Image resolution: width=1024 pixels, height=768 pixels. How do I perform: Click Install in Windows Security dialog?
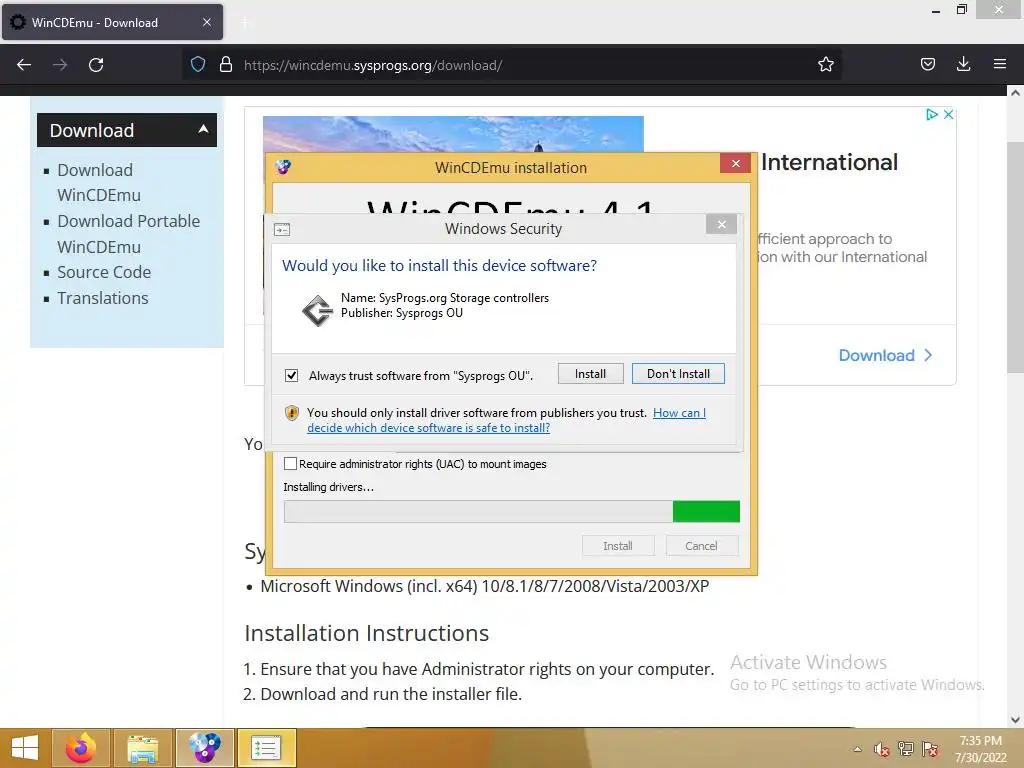(x=590, y=374)
